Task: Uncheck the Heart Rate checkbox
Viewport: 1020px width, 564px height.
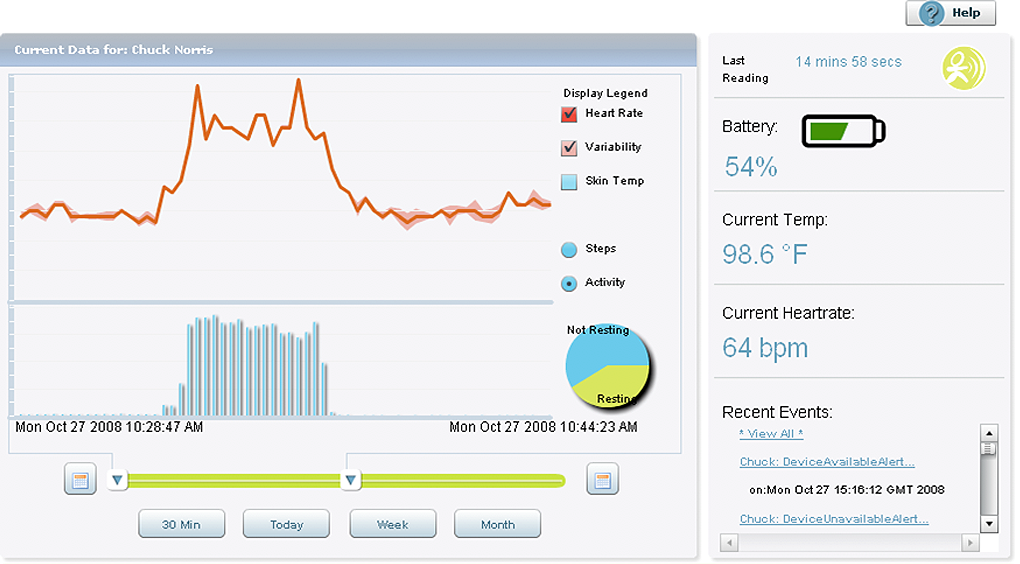Action: (x=569, y=114)
